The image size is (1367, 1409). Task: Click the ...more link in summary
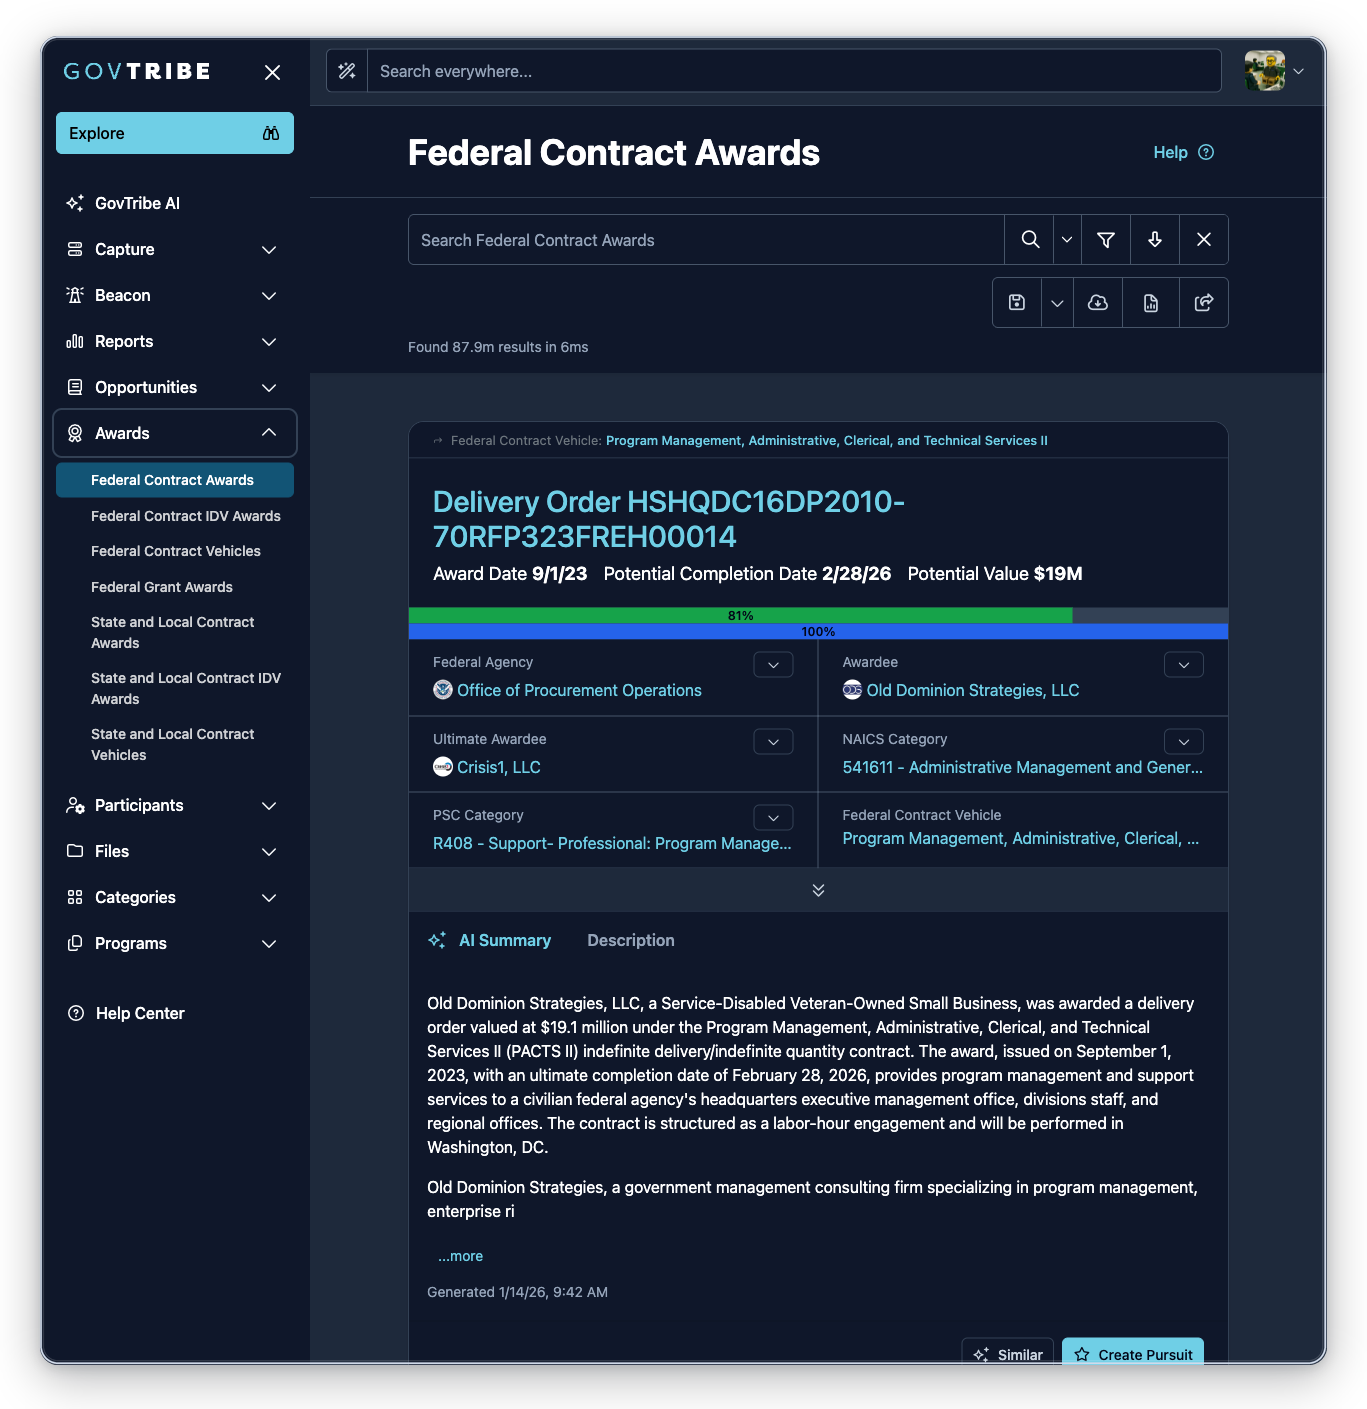460,1256
